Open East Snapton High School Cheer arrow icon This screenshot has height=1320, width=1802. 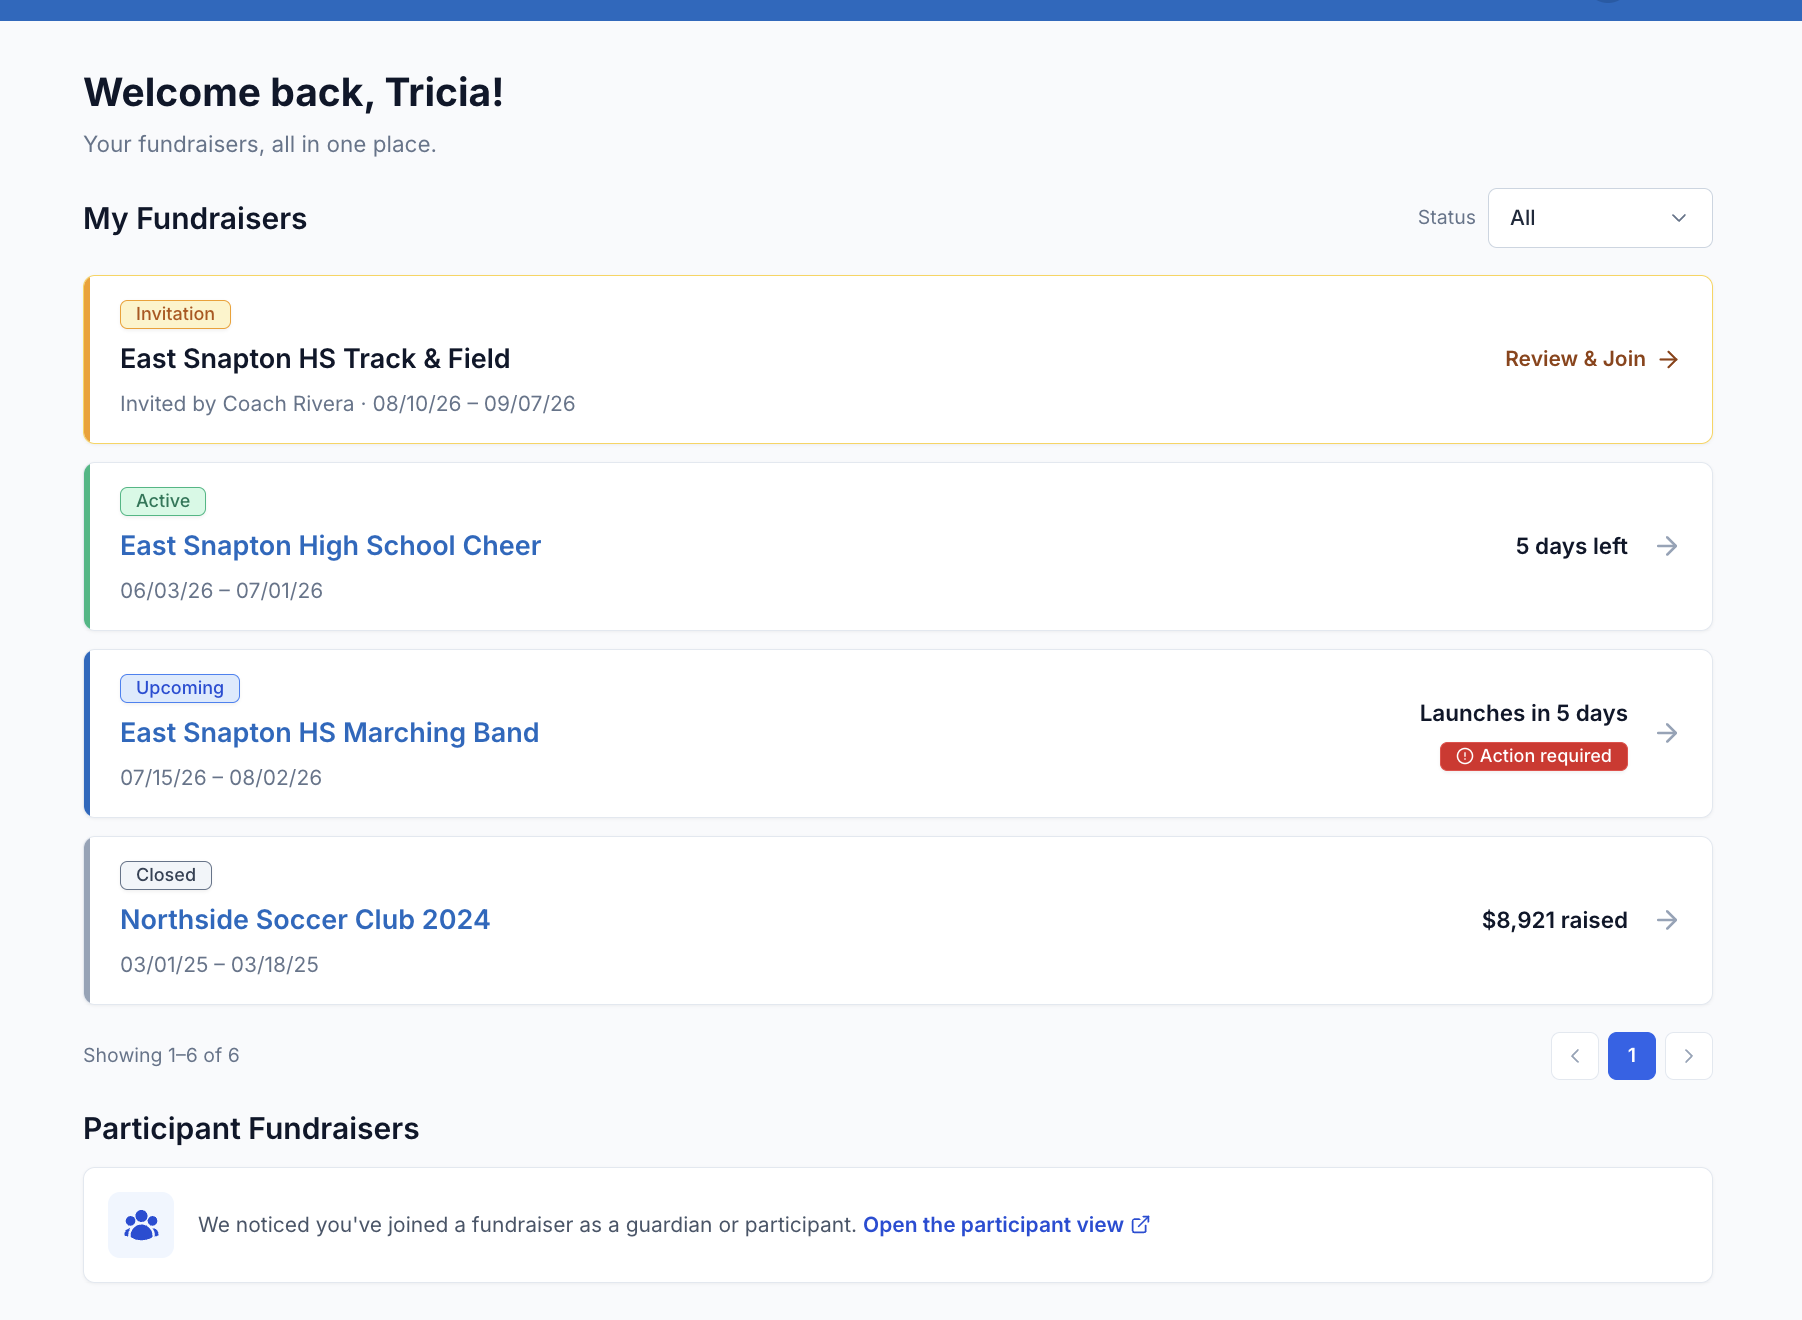click(x=1667, y=546)
